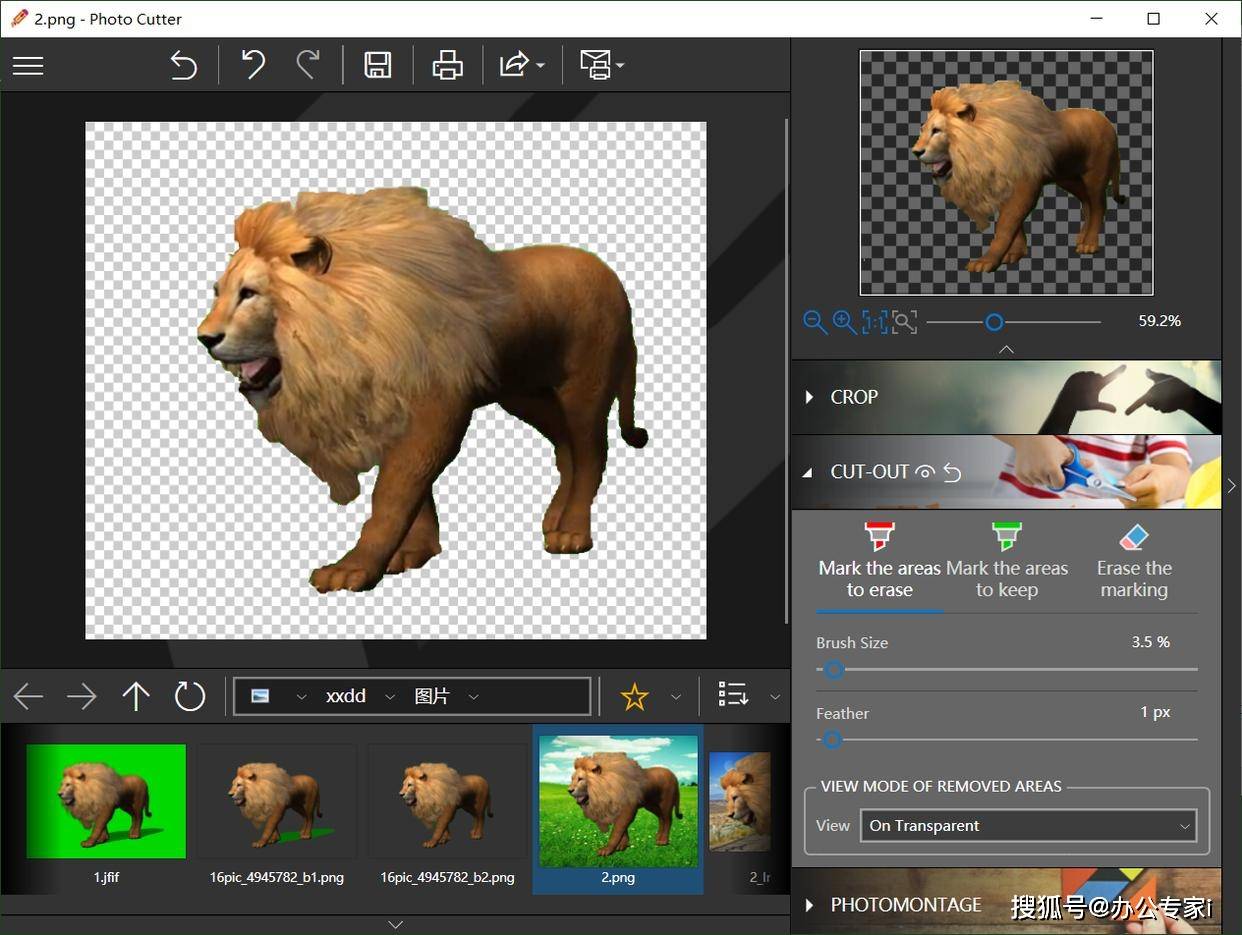Open the hamburger main menu
Screen dimensions: 1242x935
(28, 66)
